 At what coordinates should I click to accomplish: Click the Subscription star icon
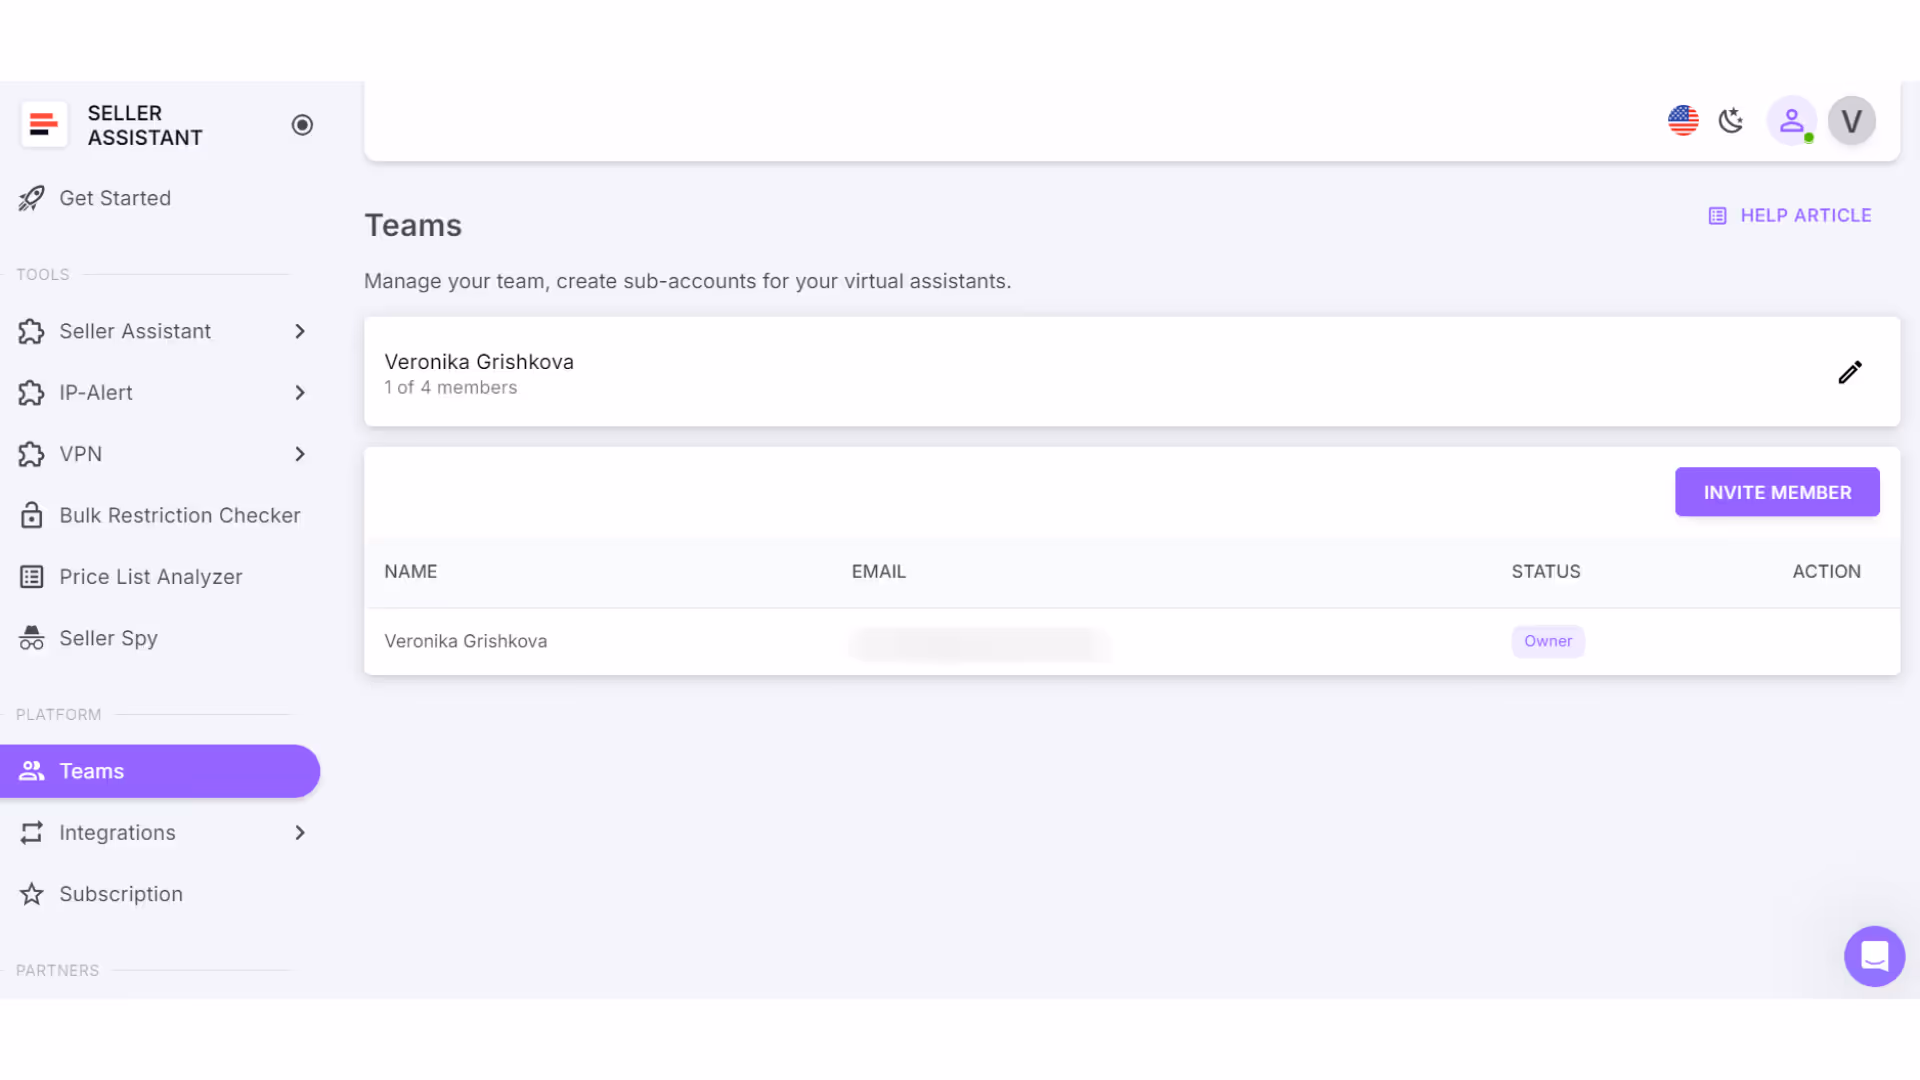click(x=32, y=894)
